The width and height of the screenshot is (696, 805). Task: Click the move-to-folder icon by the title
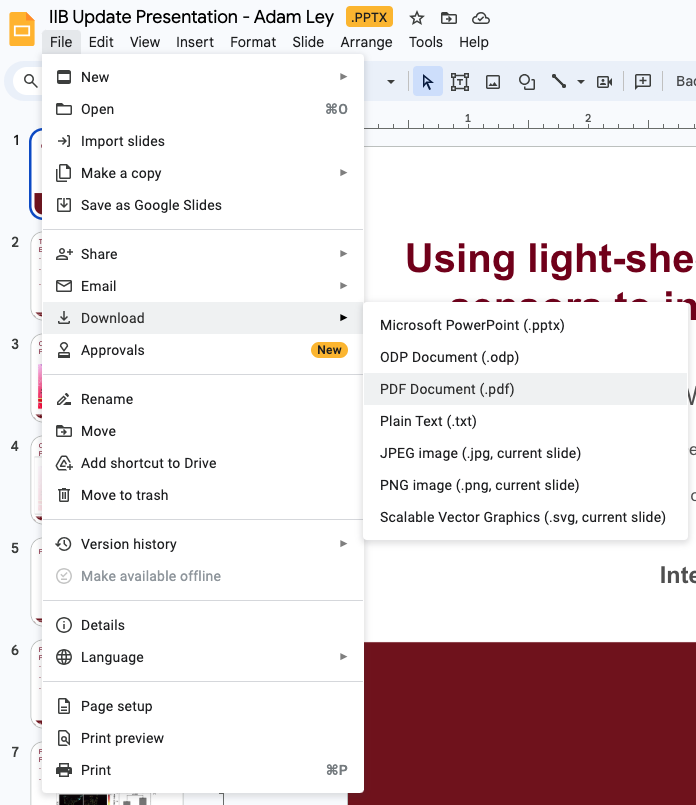(x=448, y=18)
